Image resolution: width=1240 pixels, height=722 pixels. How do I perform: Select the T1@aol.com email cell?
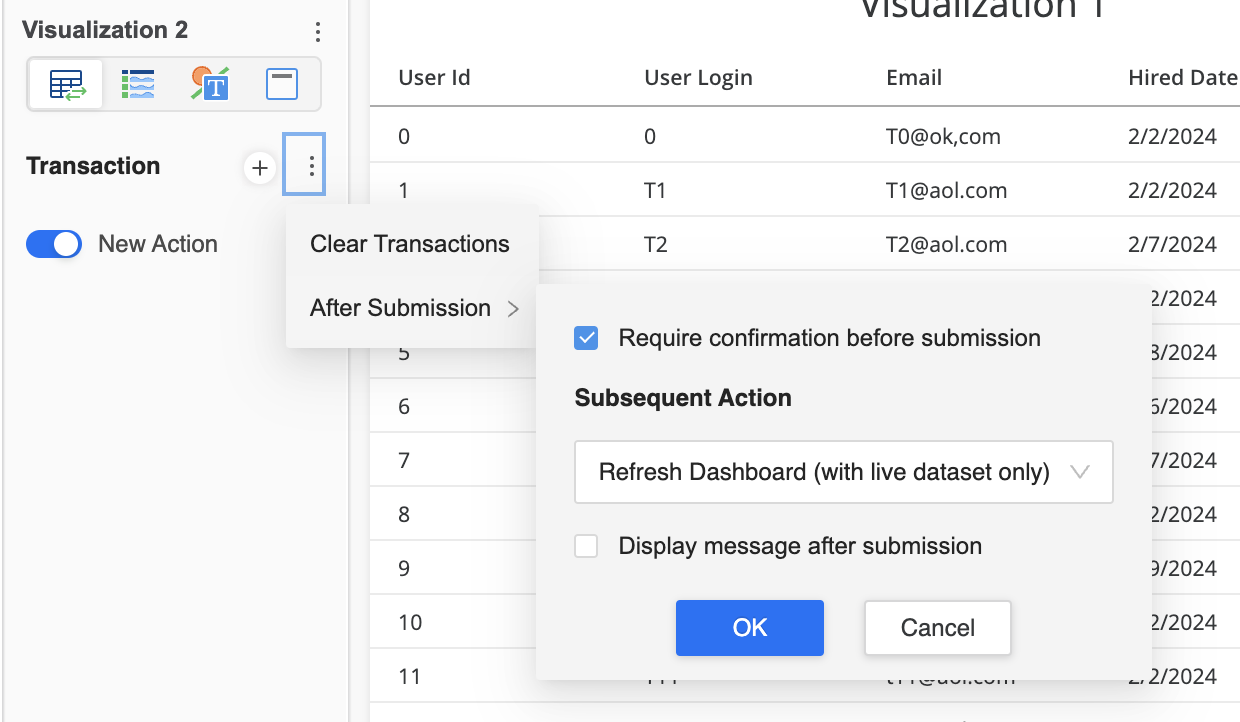point(946,190)
